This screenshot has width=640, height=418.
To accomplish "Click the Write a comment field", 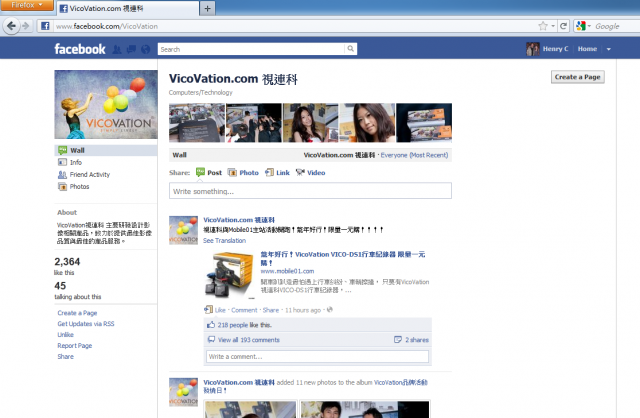I will (x=317, y=356).
